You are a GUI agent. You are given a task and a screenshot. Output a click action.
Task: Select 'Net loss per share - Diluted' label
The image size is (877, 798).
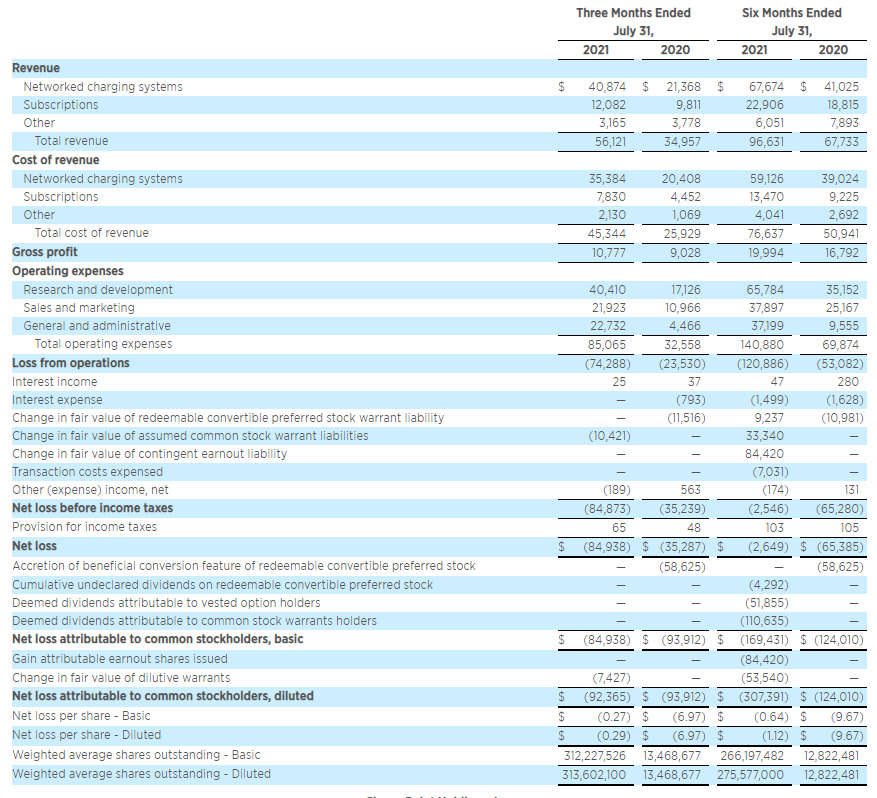click(x=87, y=735)
